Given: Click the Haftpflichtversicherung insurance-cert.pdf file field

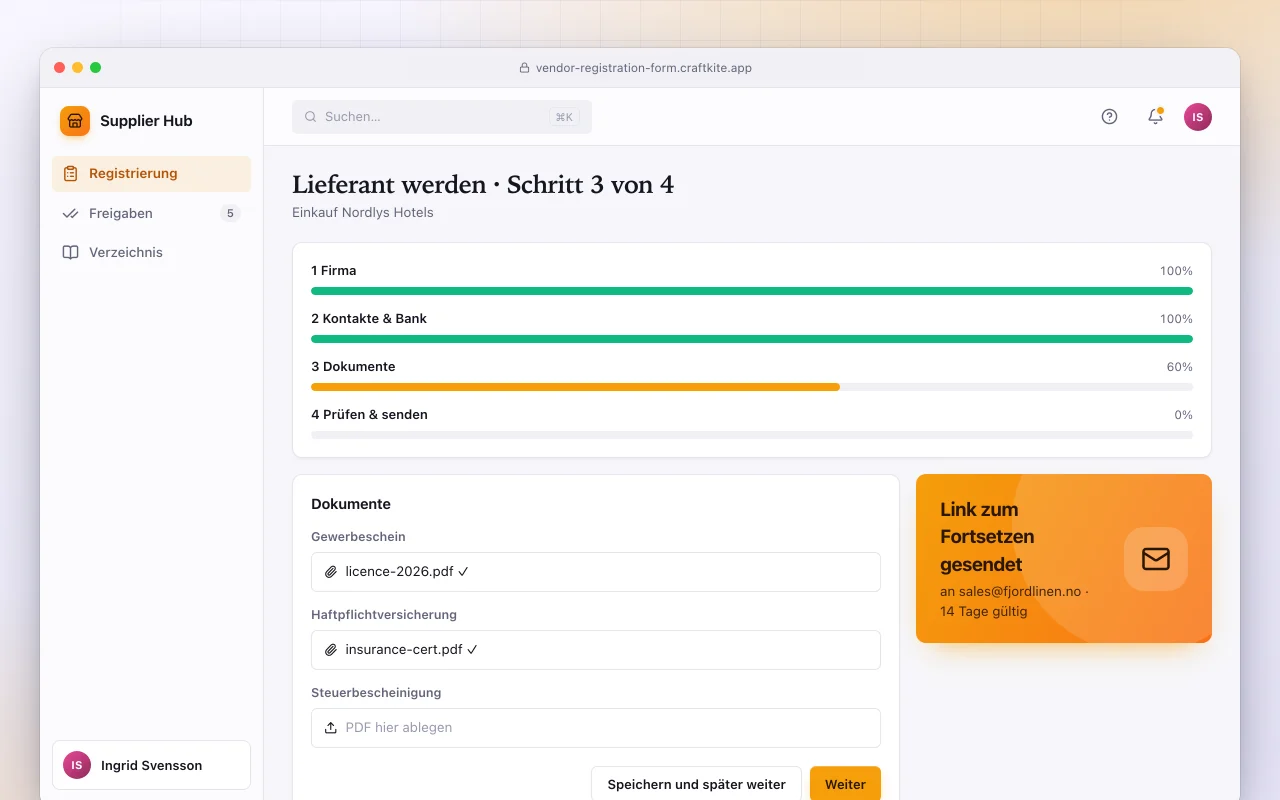Looking at the screenshot, I should click(x=596, y=650).
